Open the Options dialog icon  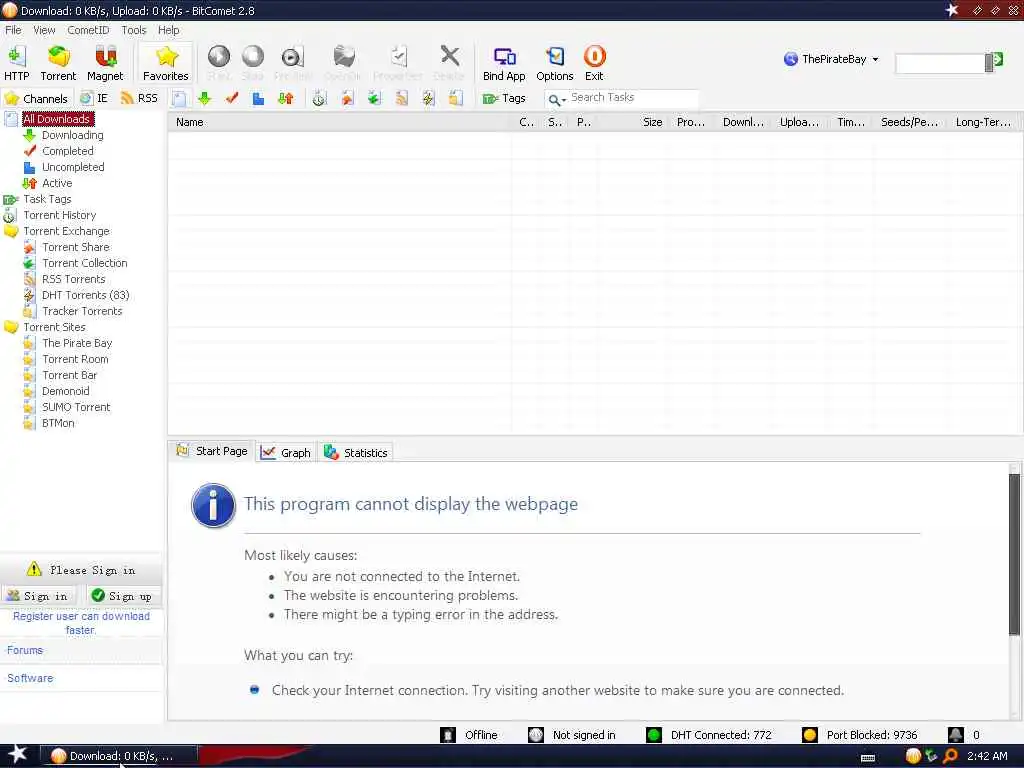click(554, 63)
